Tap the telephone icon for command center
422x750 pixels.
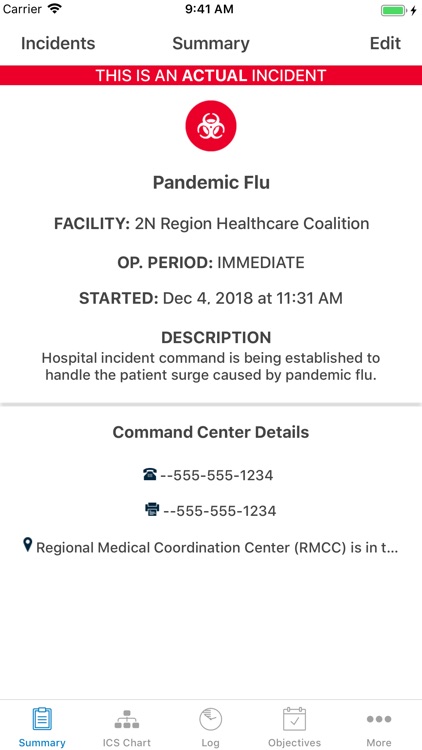[150, 474]
